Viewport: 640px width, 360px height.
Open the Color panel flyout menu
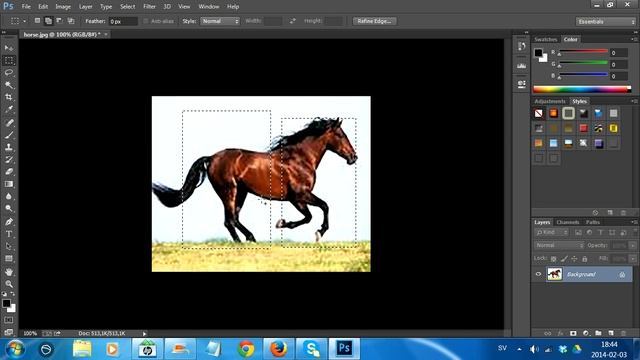click(x=634, y=39)
